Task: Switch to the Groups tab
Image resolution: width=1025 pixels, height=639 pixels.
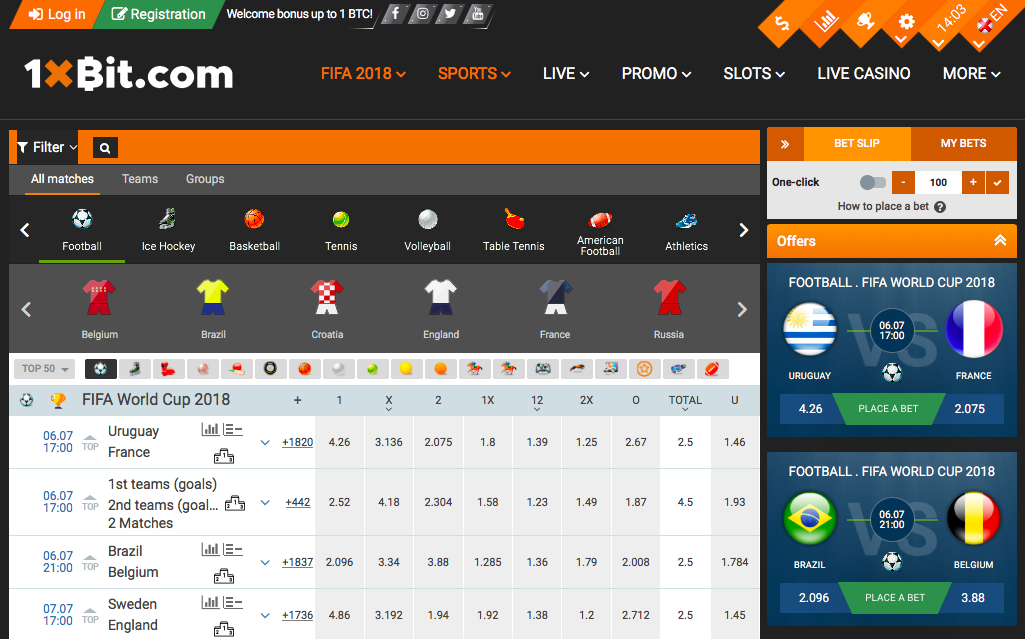Action: (205, 179)
